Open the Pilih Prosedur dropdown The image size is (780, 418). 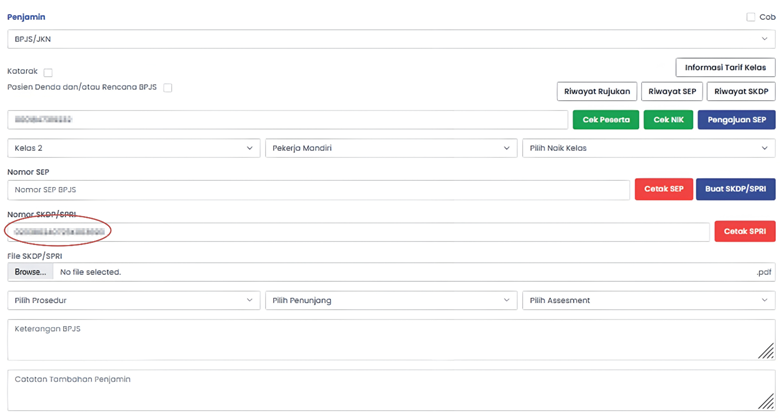(133, 300)
